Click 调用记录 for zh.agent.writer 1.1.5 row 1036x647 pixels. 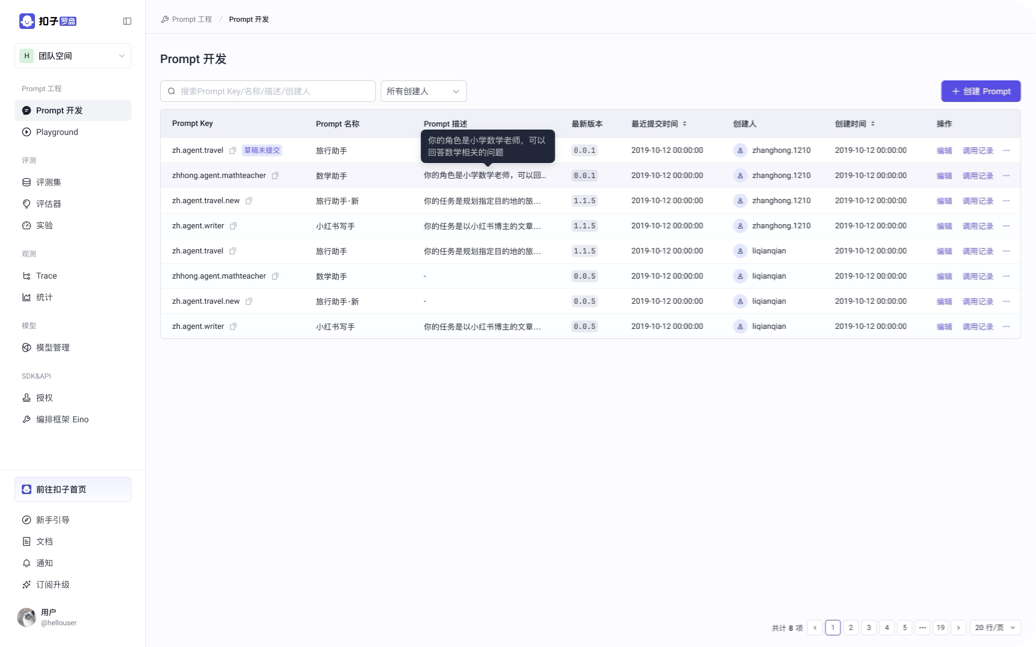978,226
